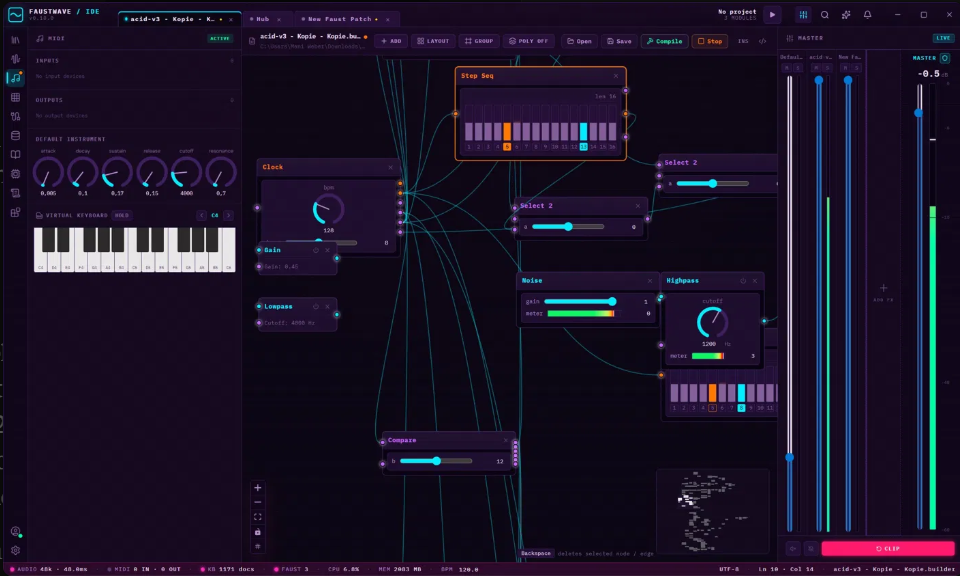Select the MIDI music-note sidebar icon
This screenshot has width=960, height=576.
(x=15, y=78)
